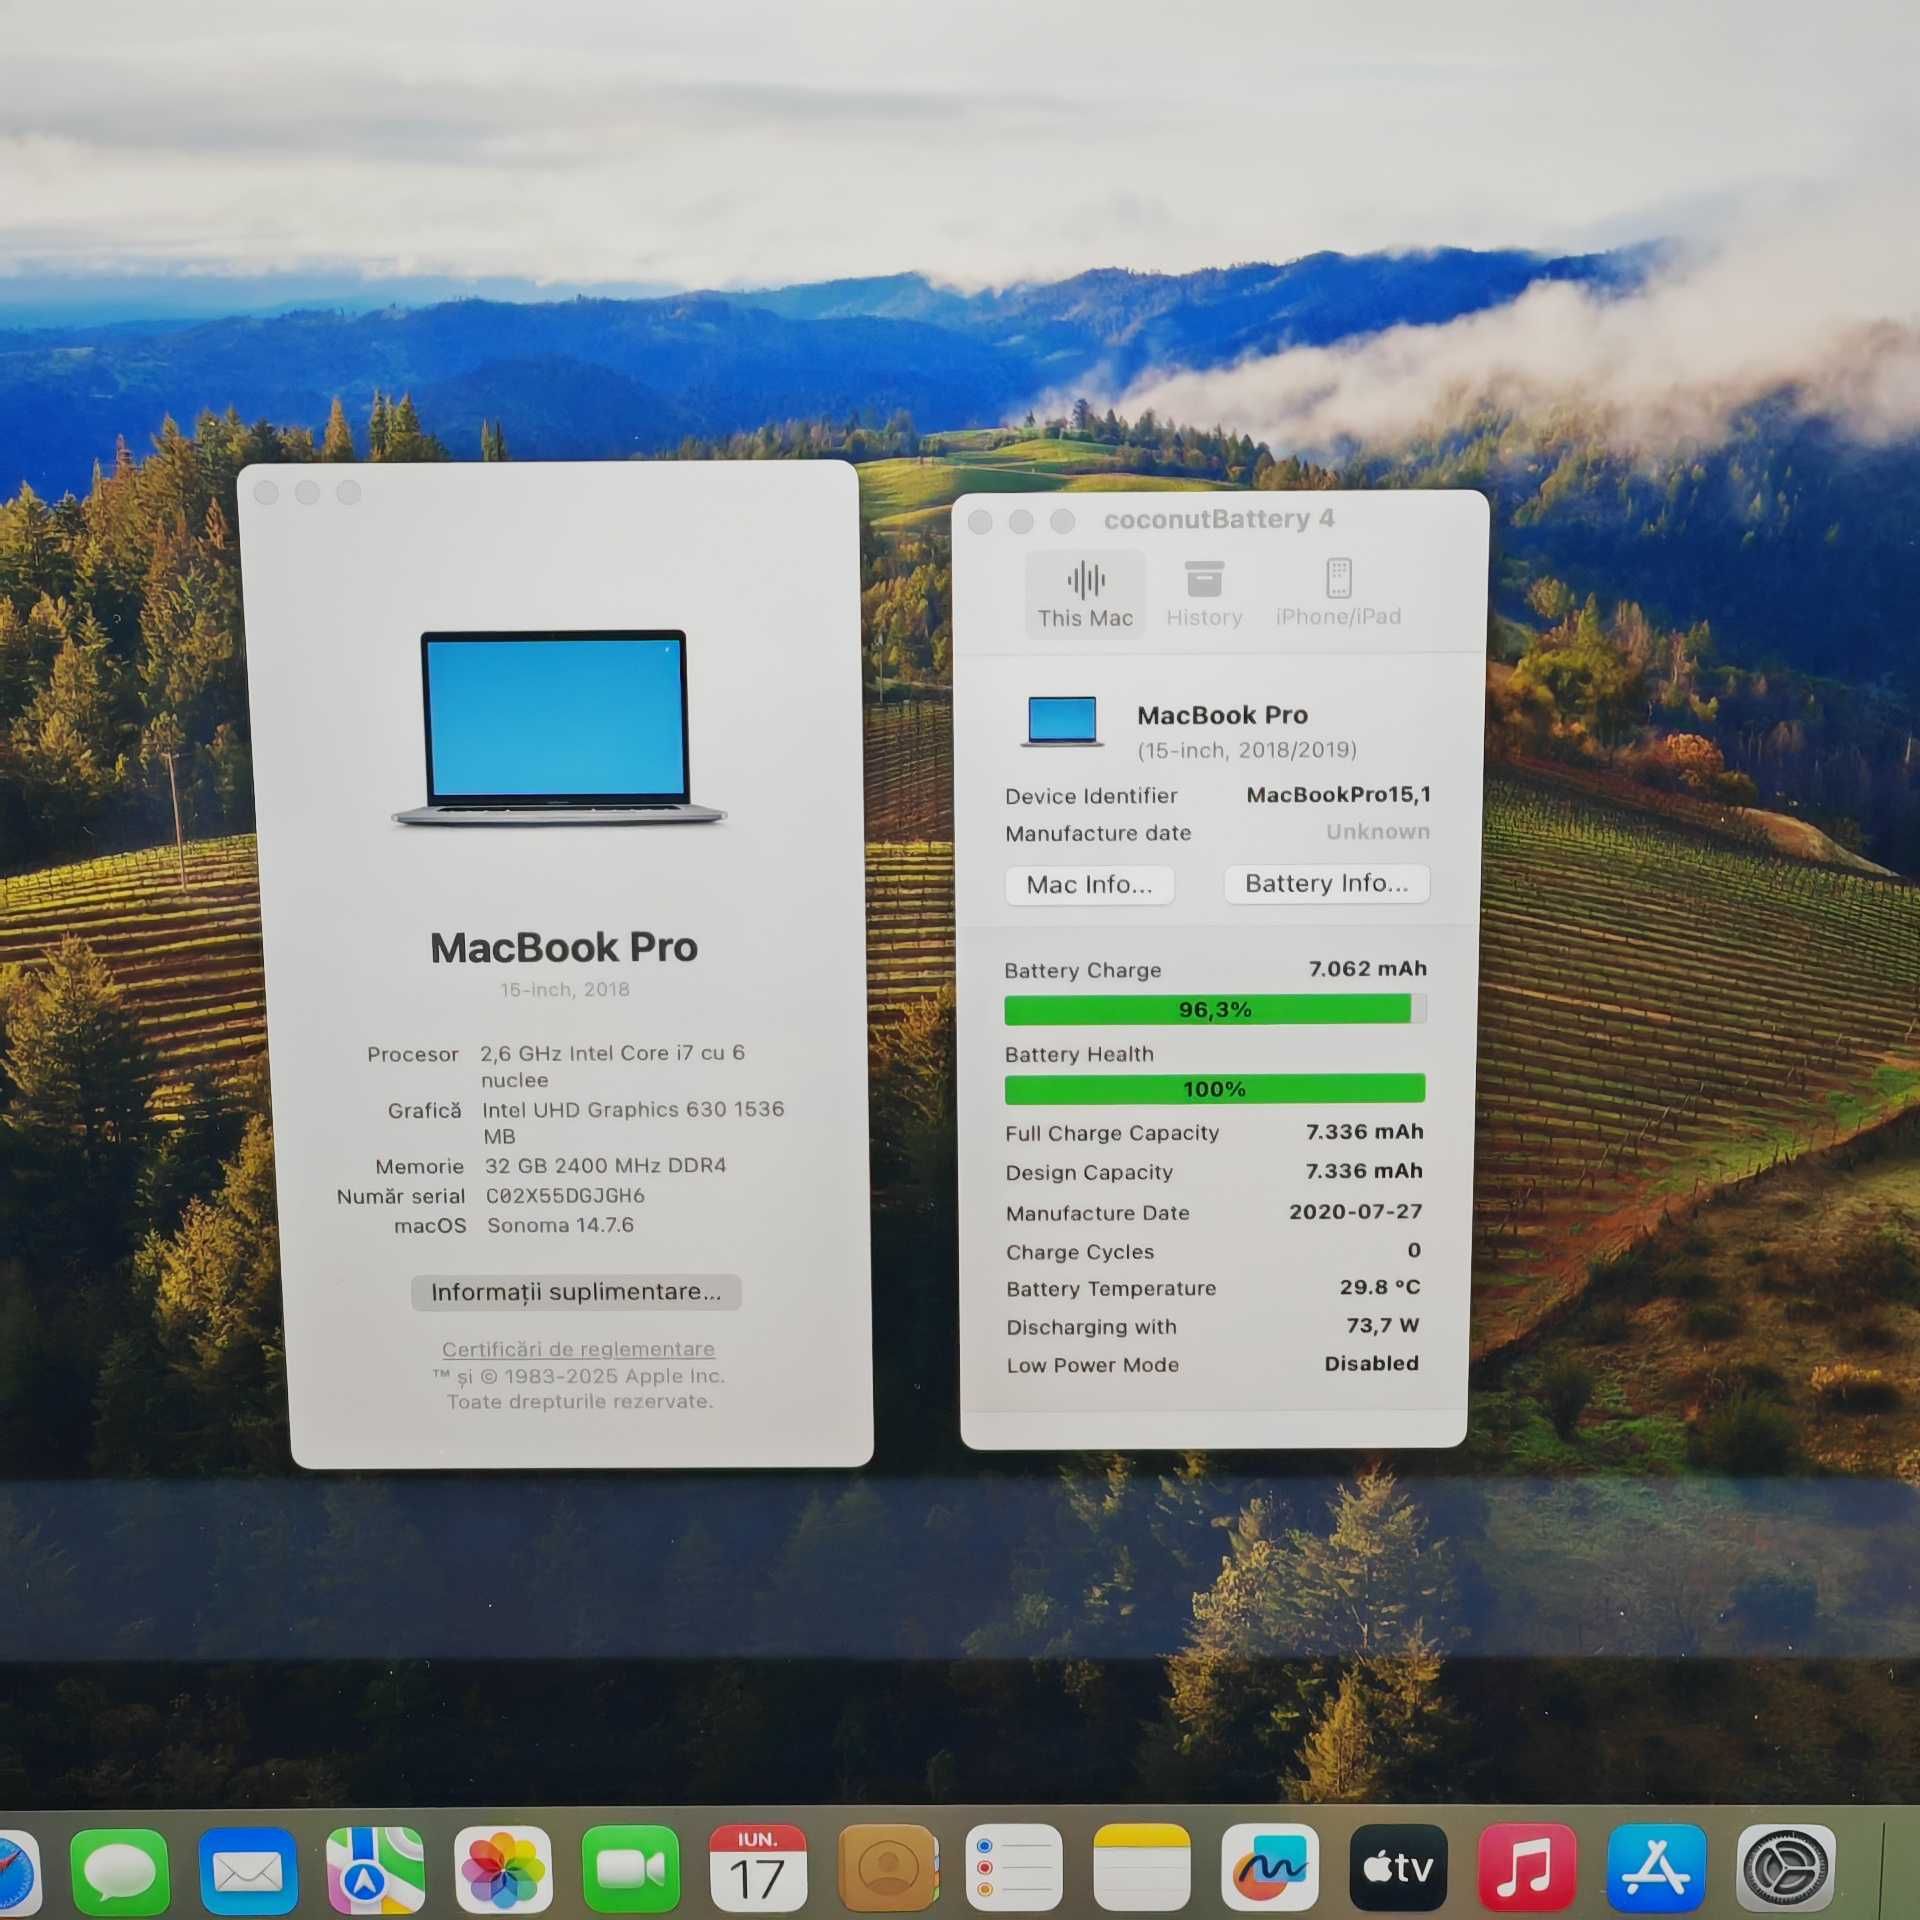The width and height of the screenshot is (1920, 1920).
Task: Launch FaceTime from the Dock
Action: pos(631,1869)
